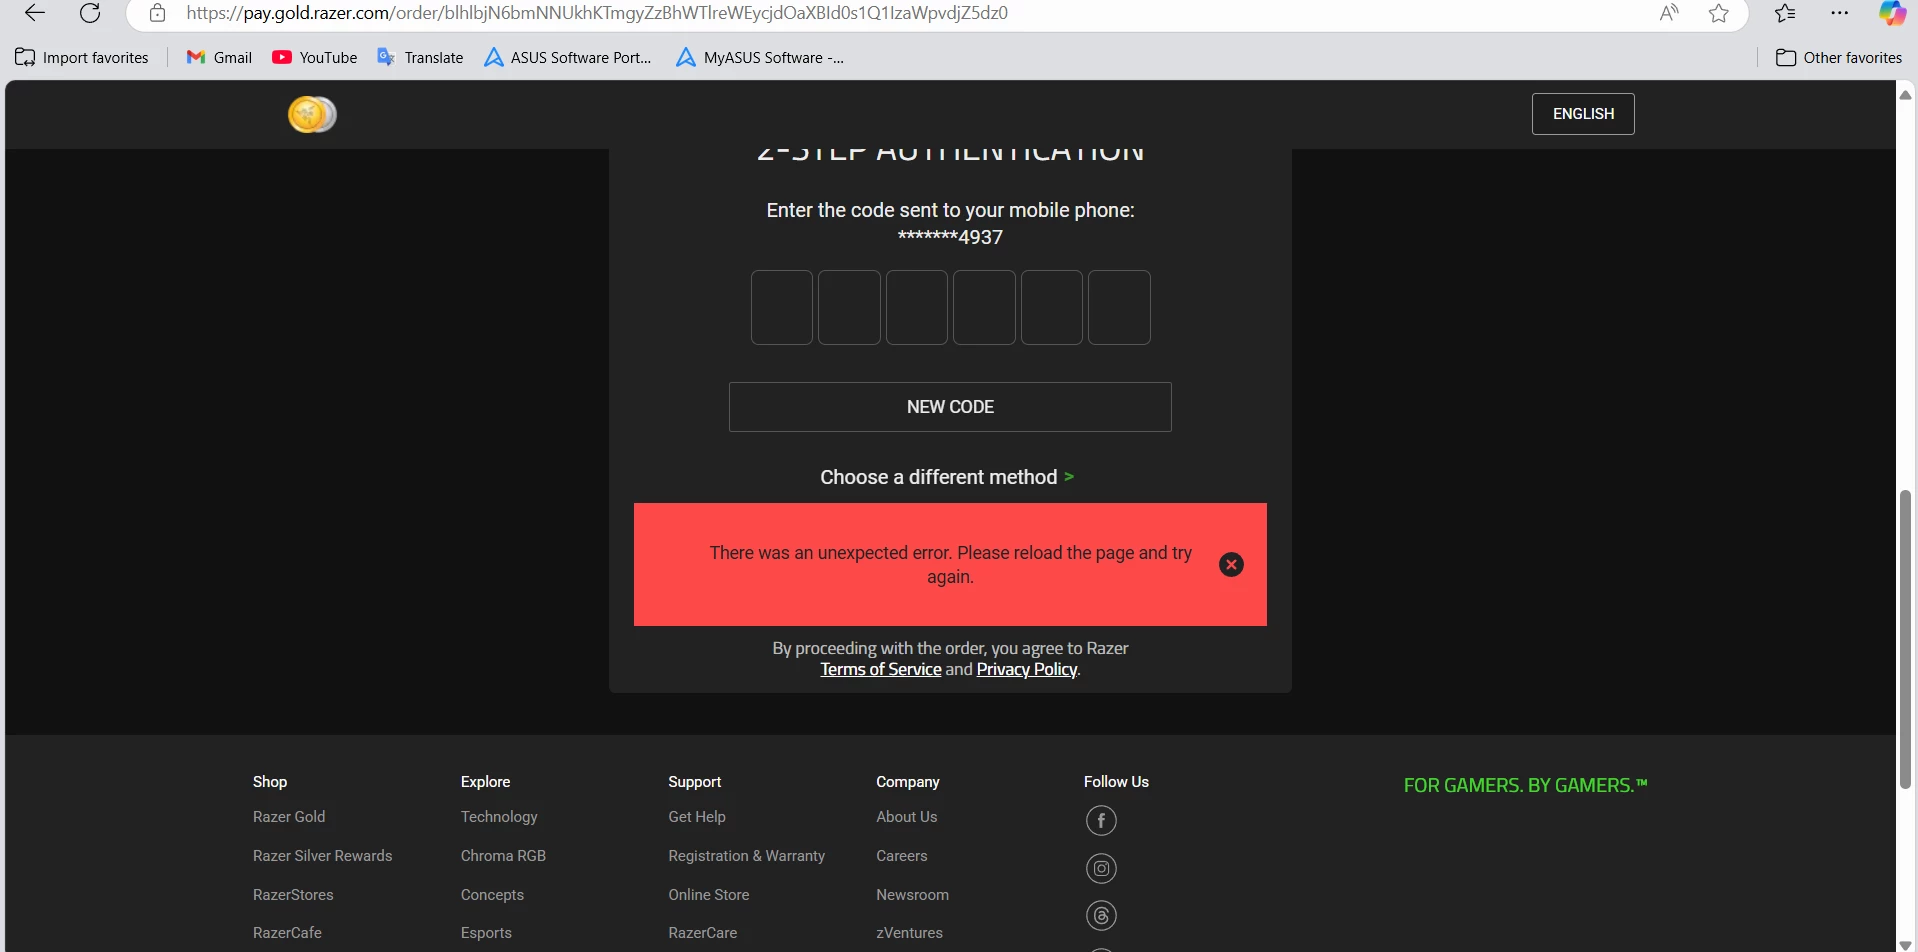1918x952 pixels.
Task: Dismiss the red error message
Action: pyautogui.click(x=1231, y=565)
